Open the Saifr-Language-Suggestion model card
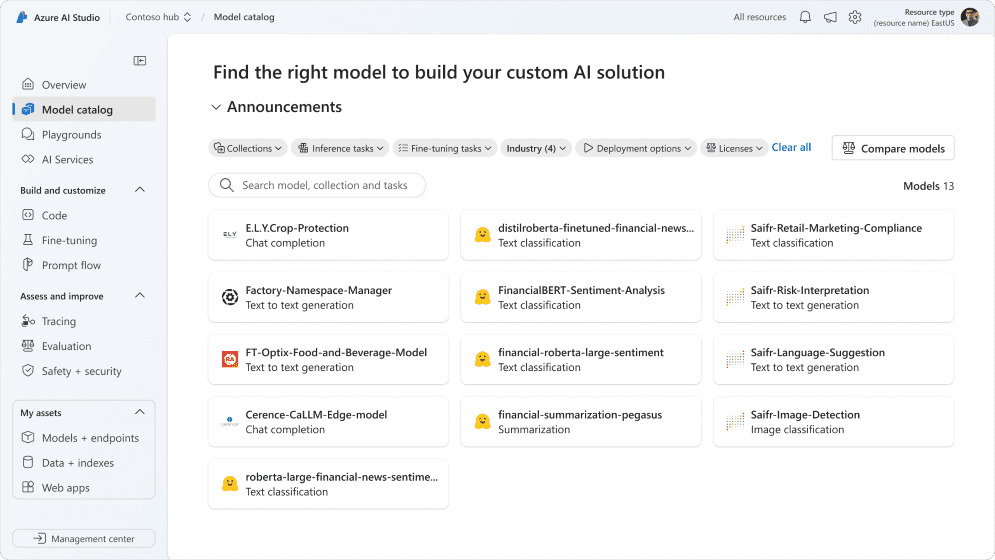The height and width of the screenshot is (560, 995). [833, 359]
